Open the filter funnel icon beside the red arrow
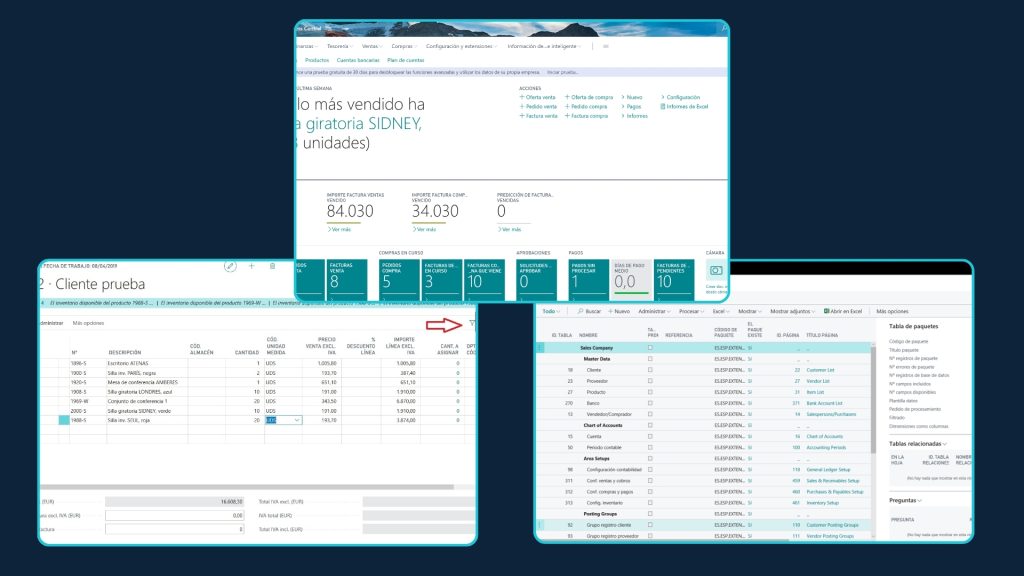Screen dimensions: 1024x576 coord(471,323)
